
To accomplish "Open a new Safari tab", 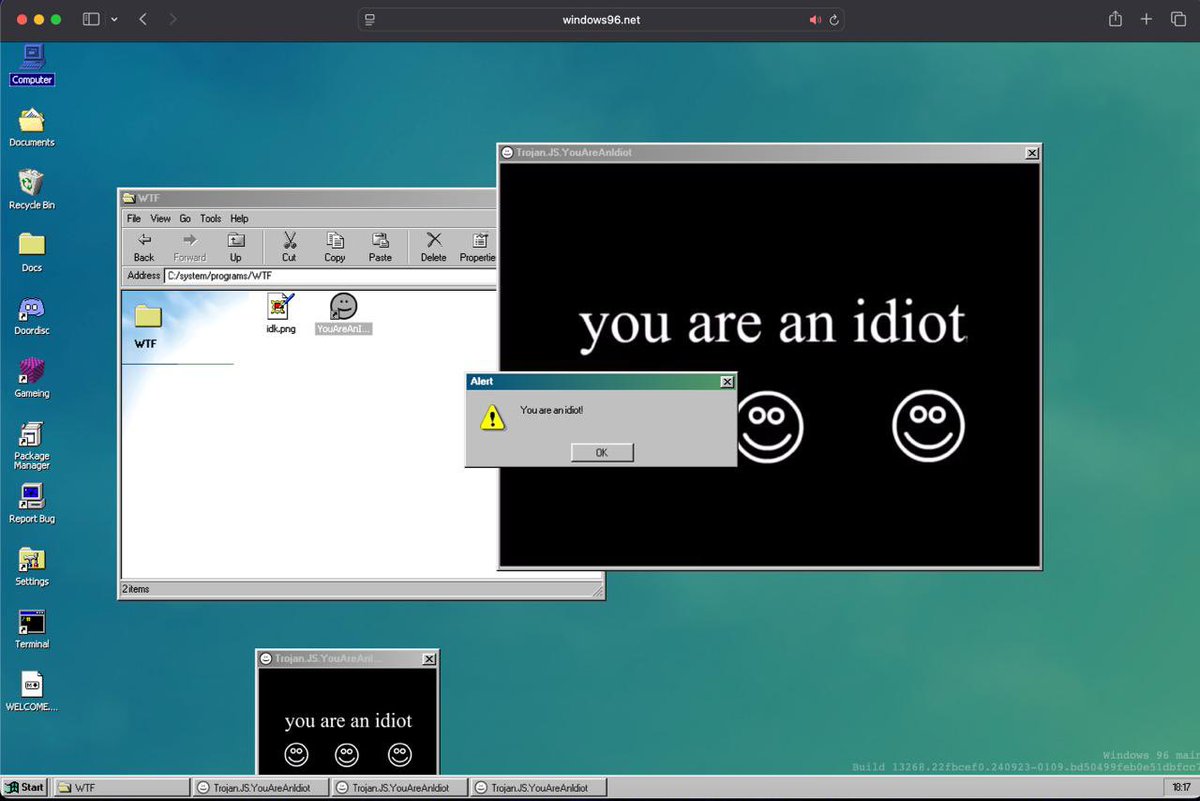I will [1147, 19].
